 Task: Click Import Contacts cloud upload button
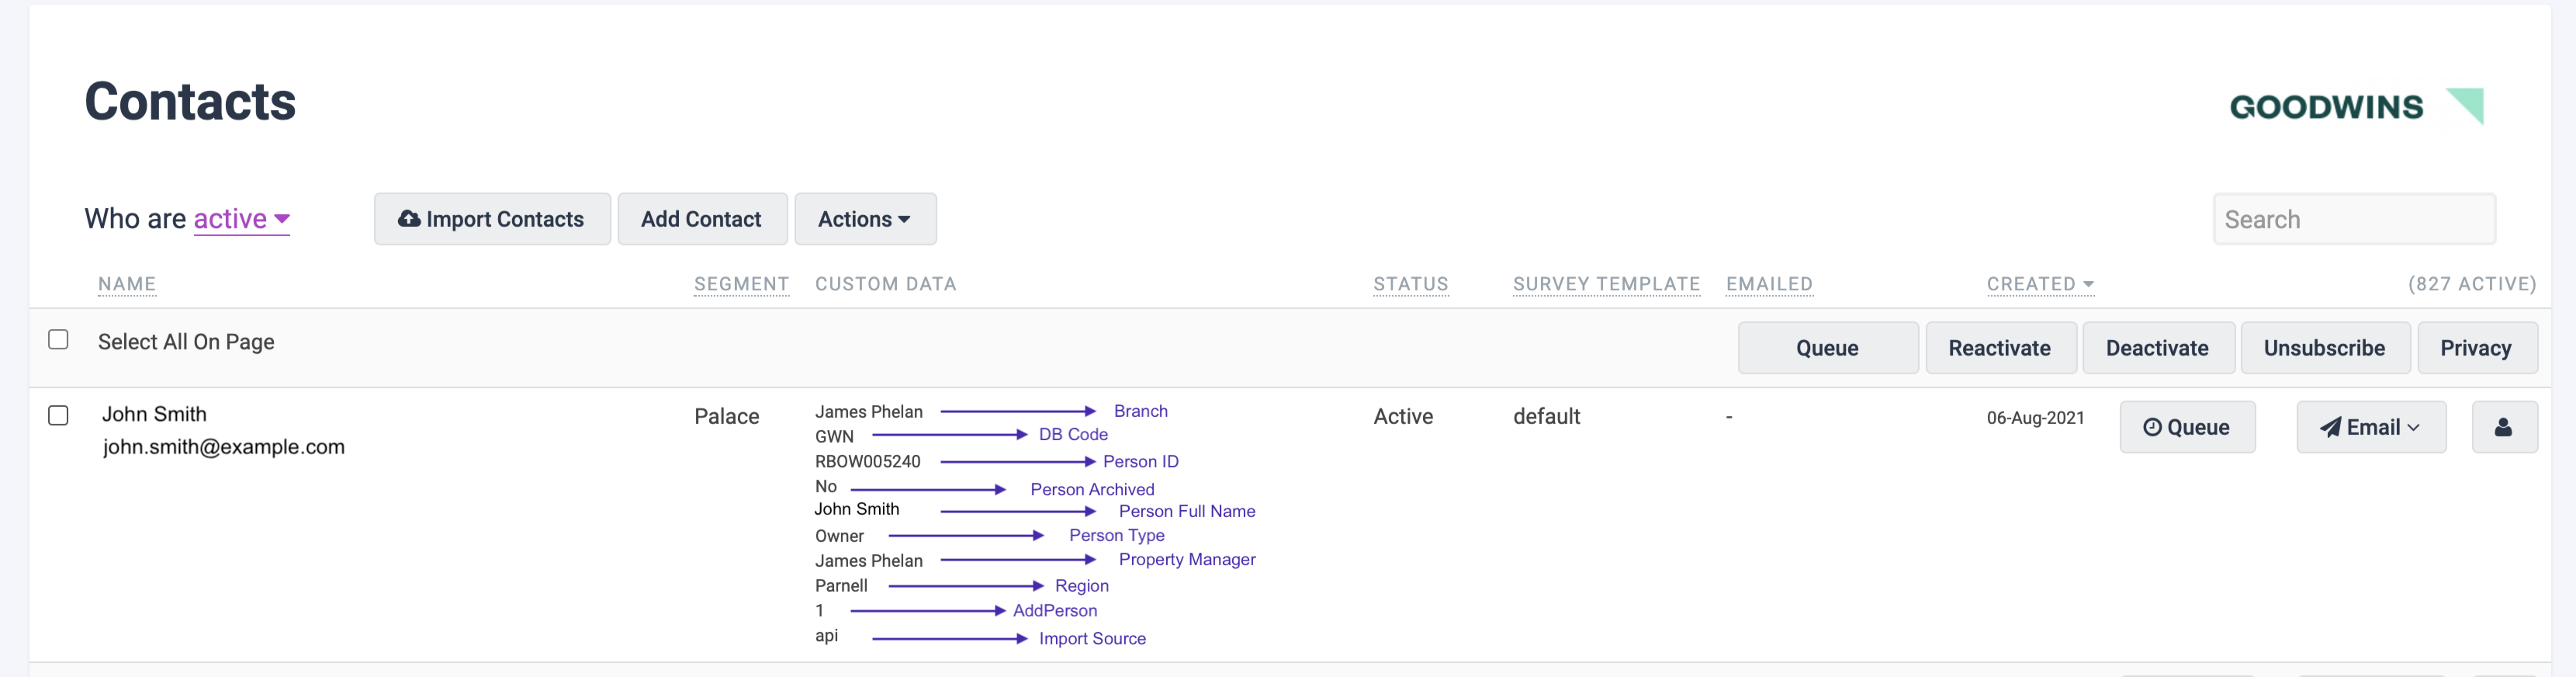[491, 219]
